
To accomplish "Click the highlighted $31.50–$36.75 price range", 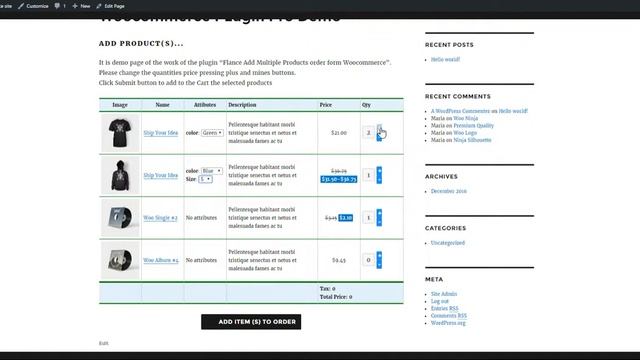I will click(x=339, y=179).
